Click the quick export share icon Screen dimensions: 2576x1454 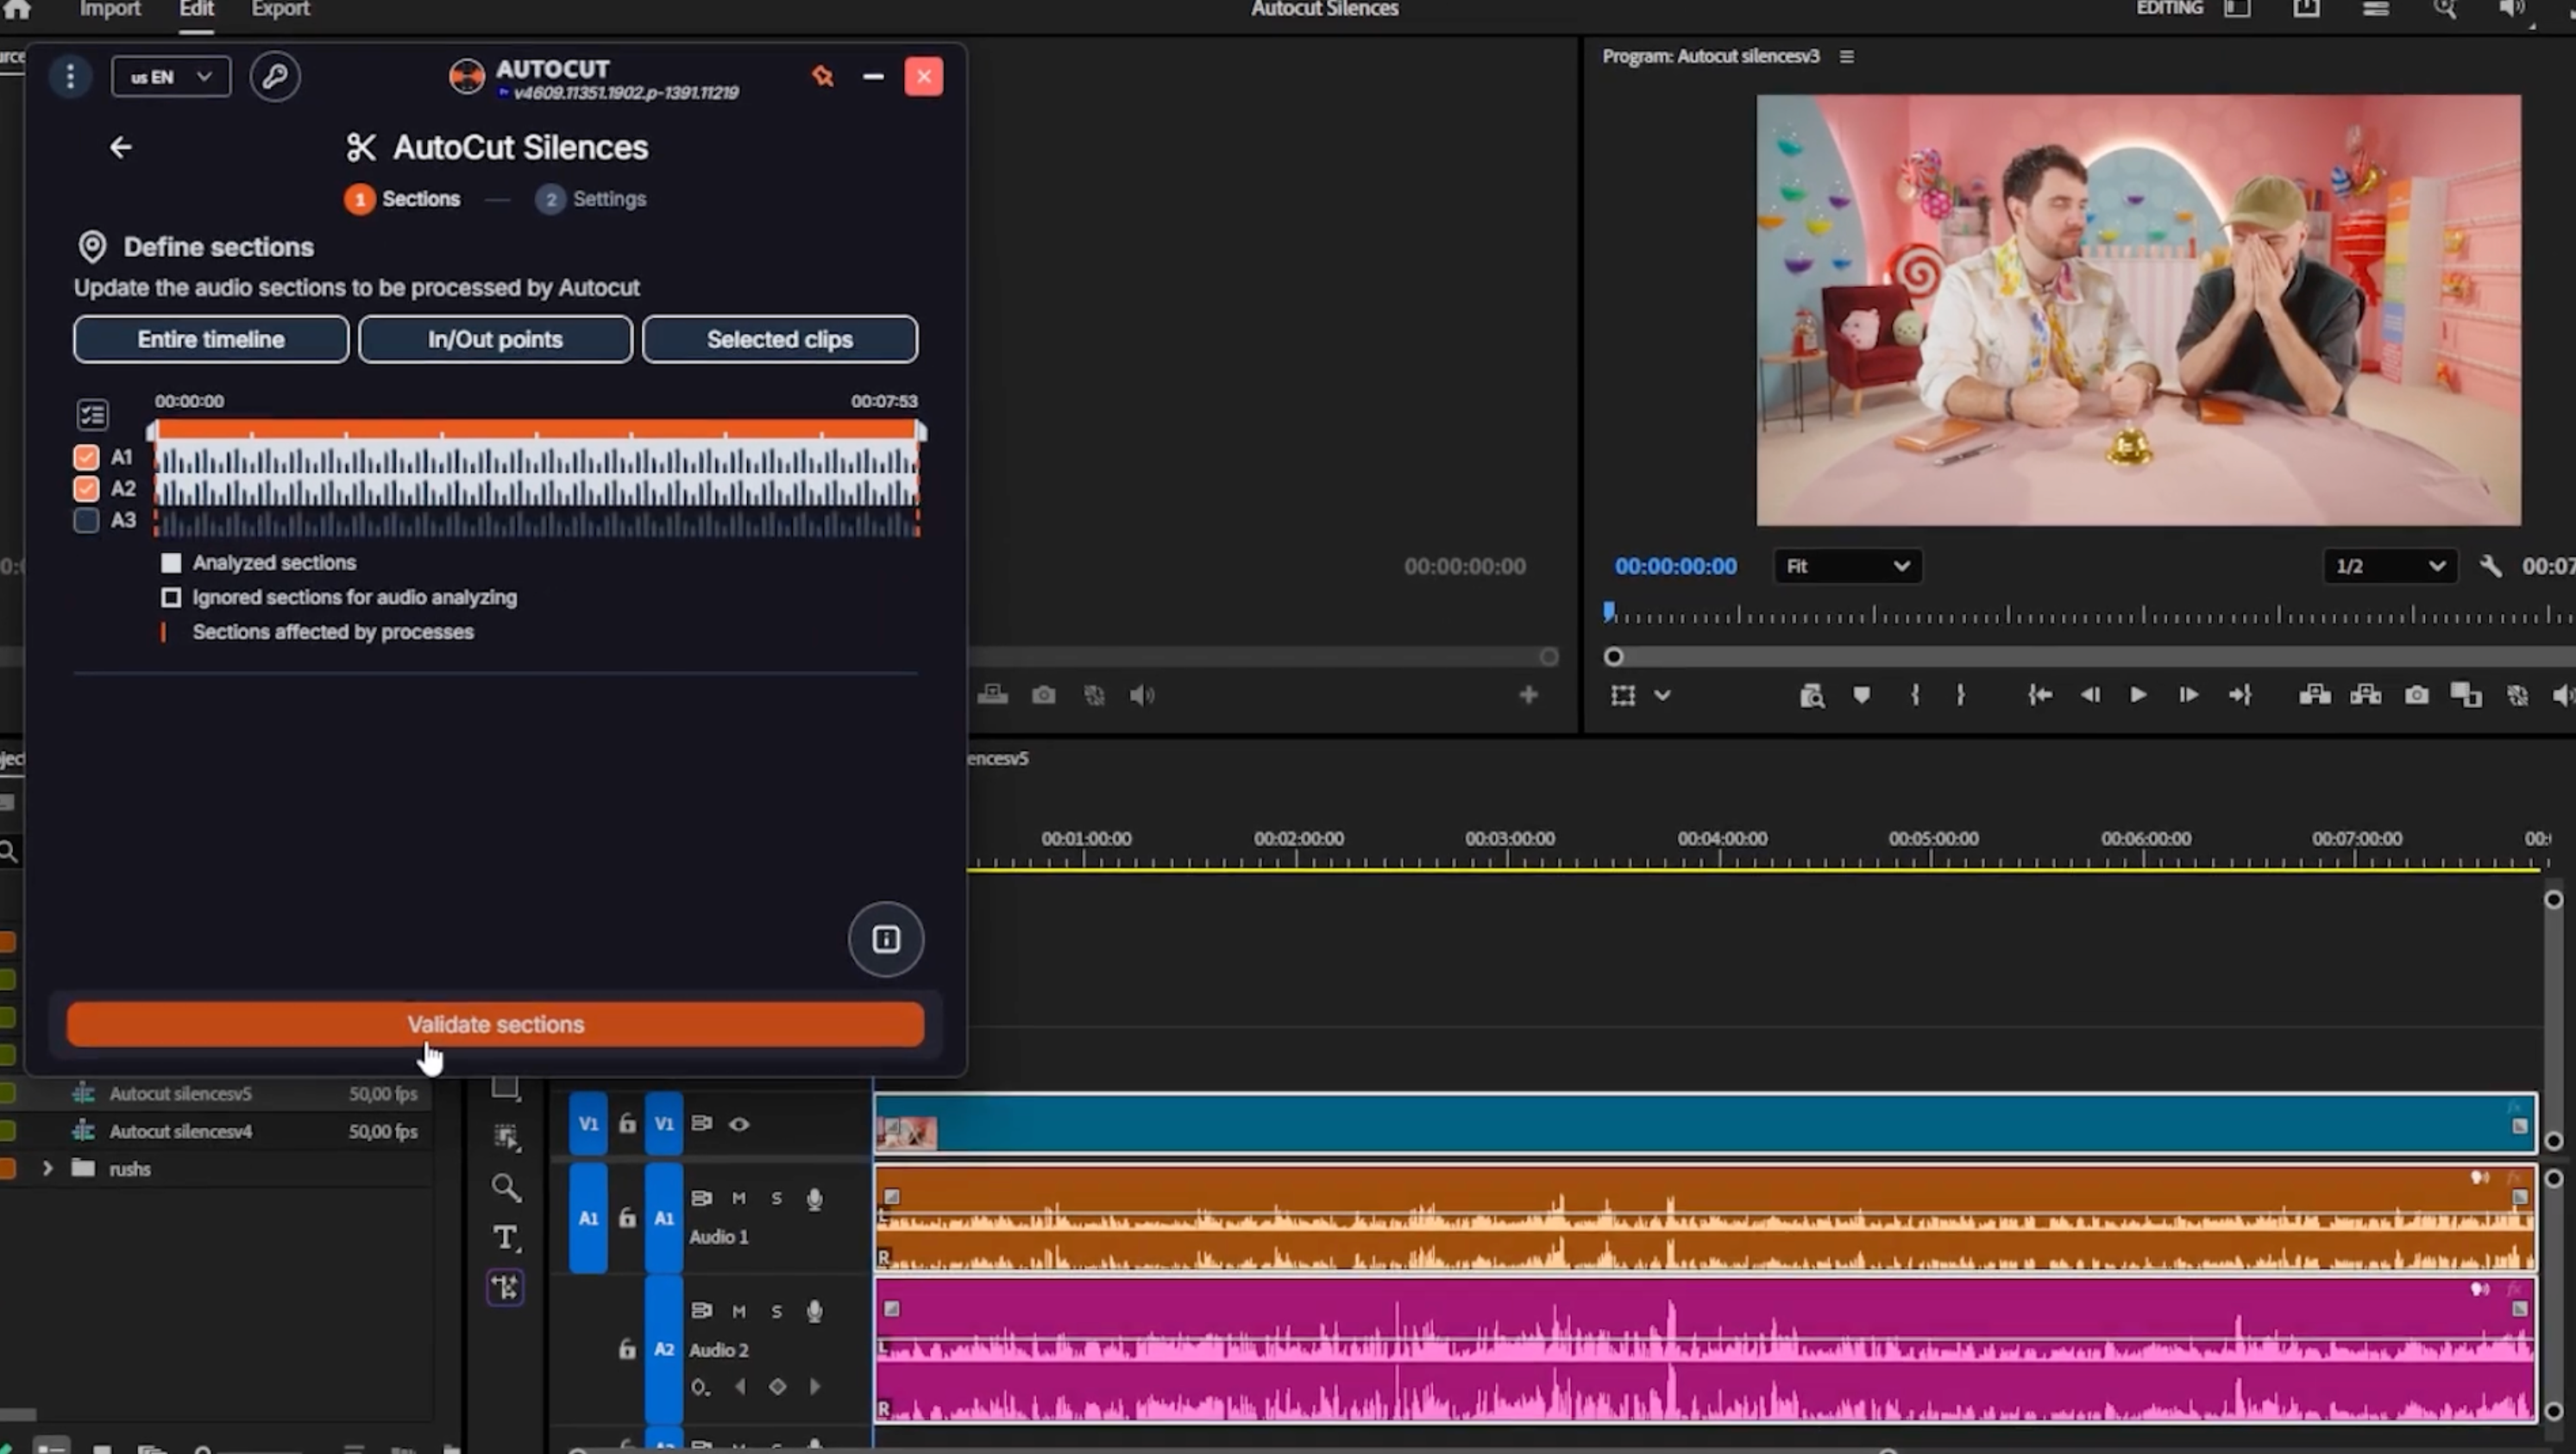coord(2307,9)
